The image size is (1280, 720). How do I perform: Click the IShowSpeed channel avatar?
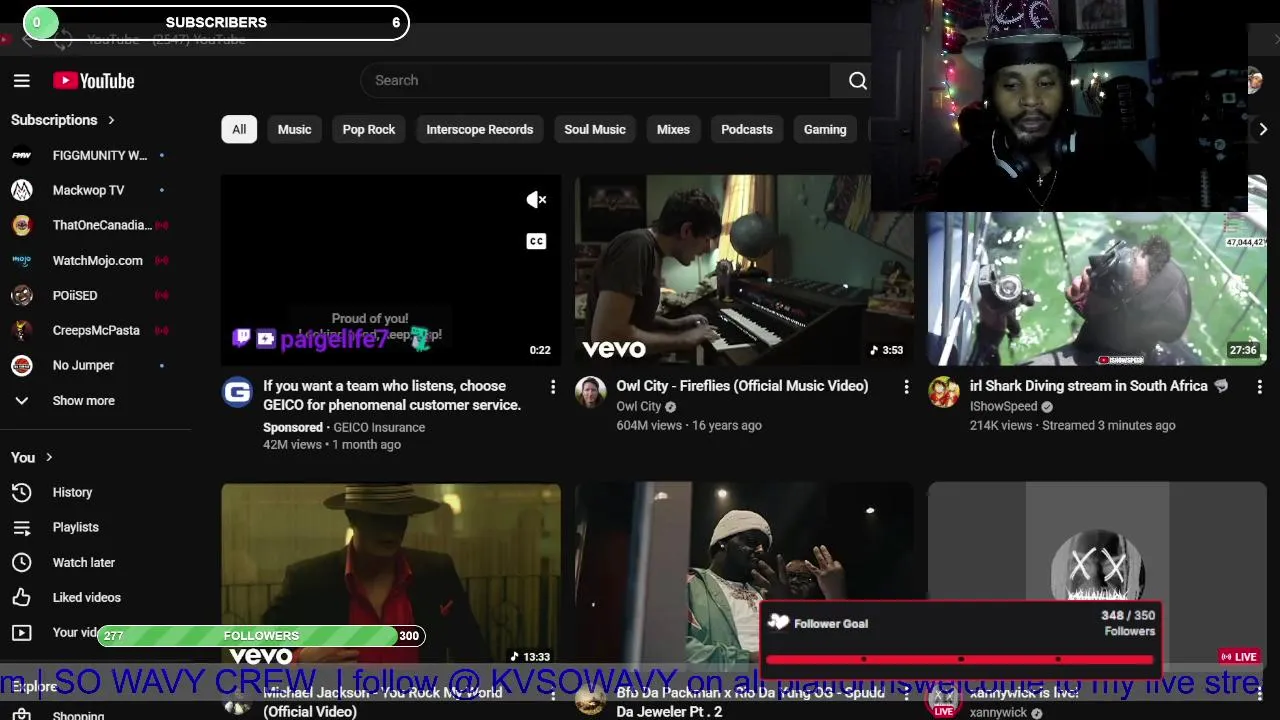pos(943,392)
